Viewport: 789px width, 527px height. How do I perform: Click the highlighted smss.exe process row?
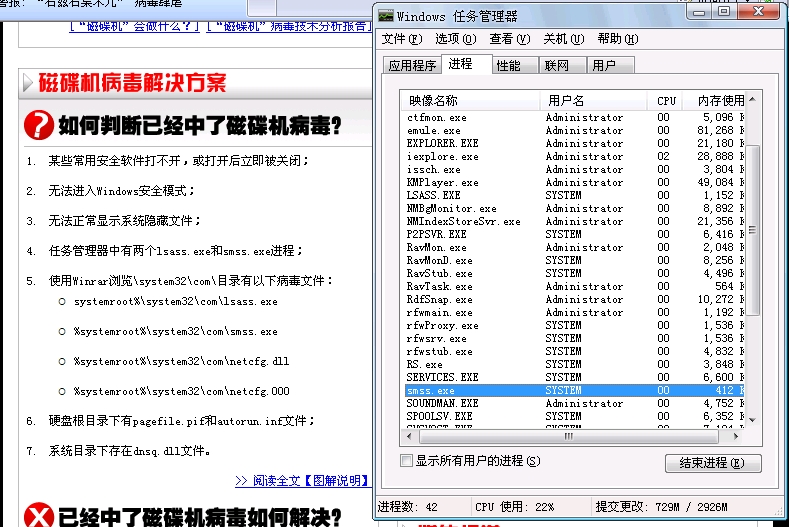click(574, 391)
